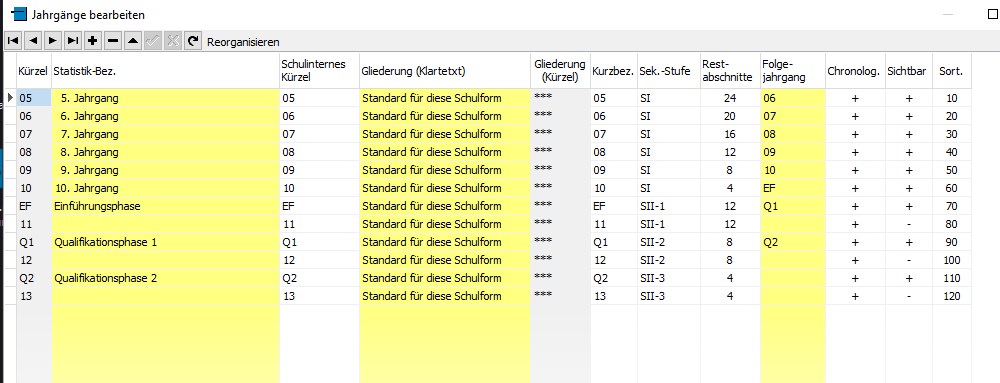The width and height of the screenshot is (1000, 383).
Task: Select Kürzel cell 'Q2'
Action: (x=33, y=278)
